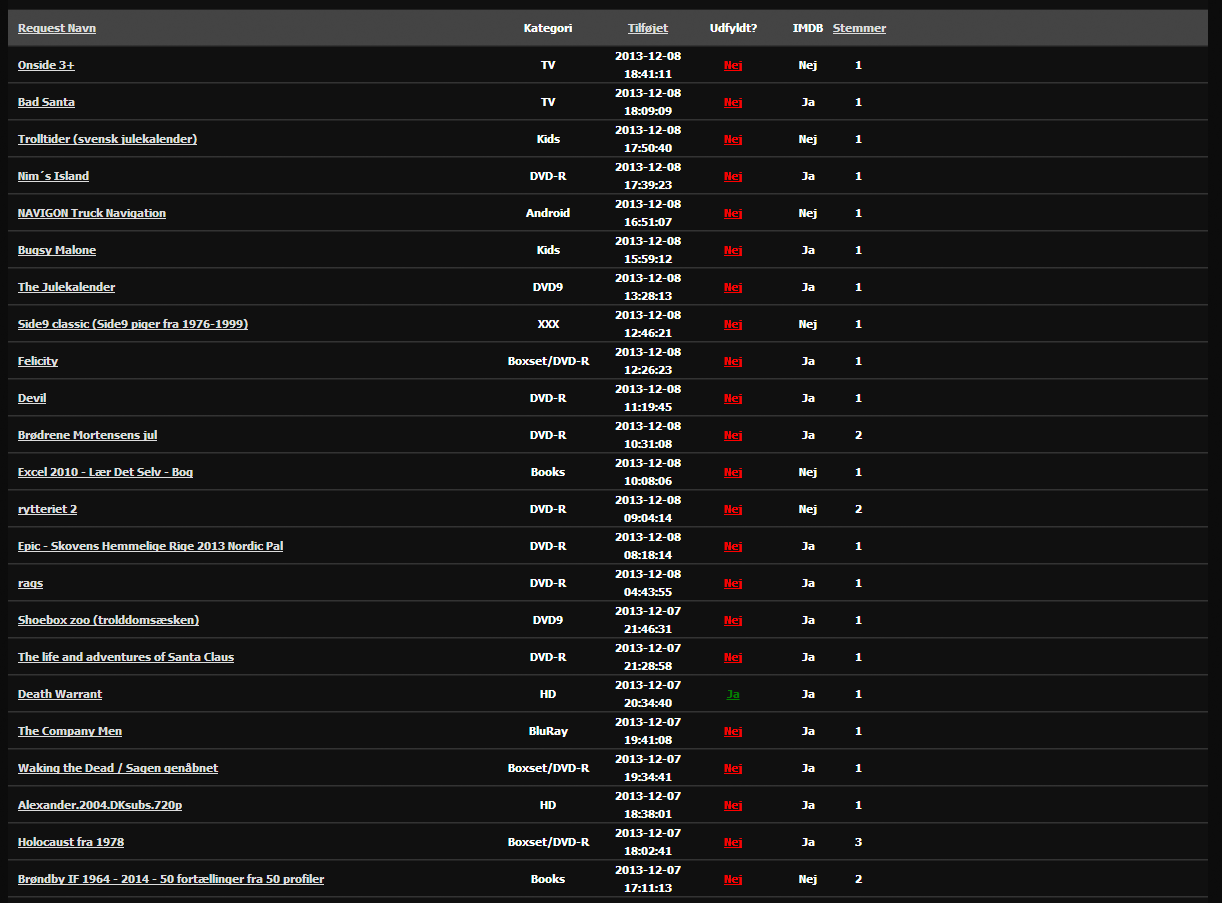Image resolution: width=1222 pixels, height=903 pixels.
Task: Open Brødrene Mortensens jul request
Action: point(87,435)
